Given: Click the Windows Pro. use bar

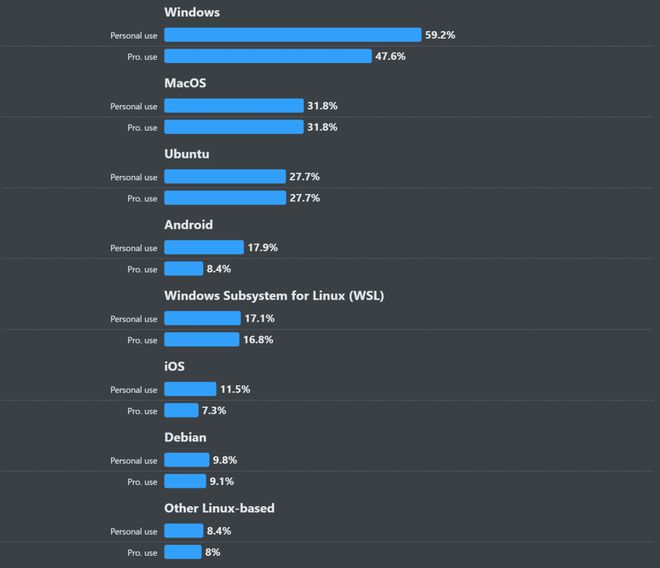Looking at the screenshot, I should [268, 56].
